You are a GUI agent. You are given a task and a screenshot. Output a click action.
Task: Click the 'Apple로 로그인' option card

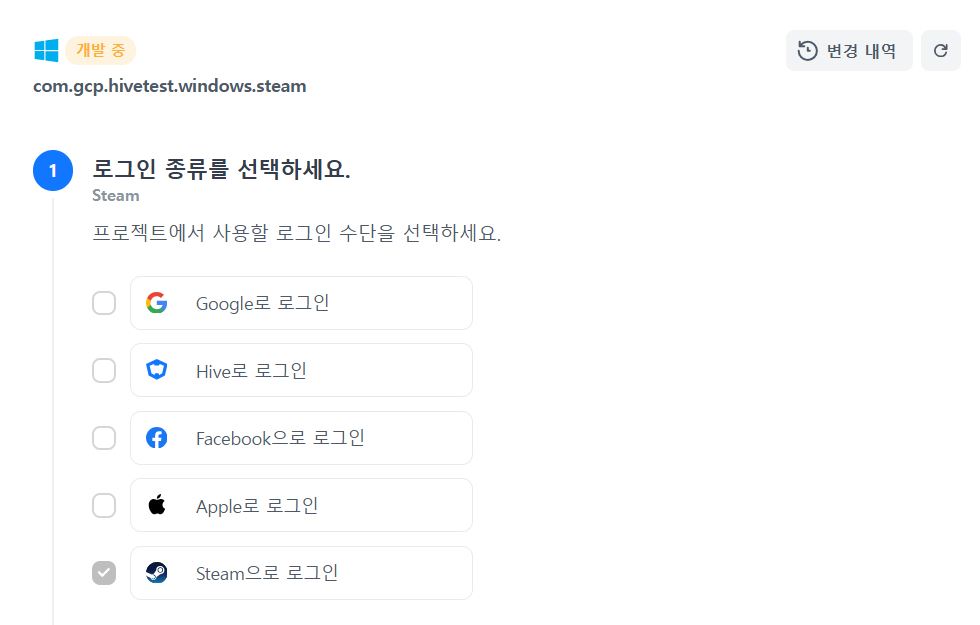(x=301, y=506)
